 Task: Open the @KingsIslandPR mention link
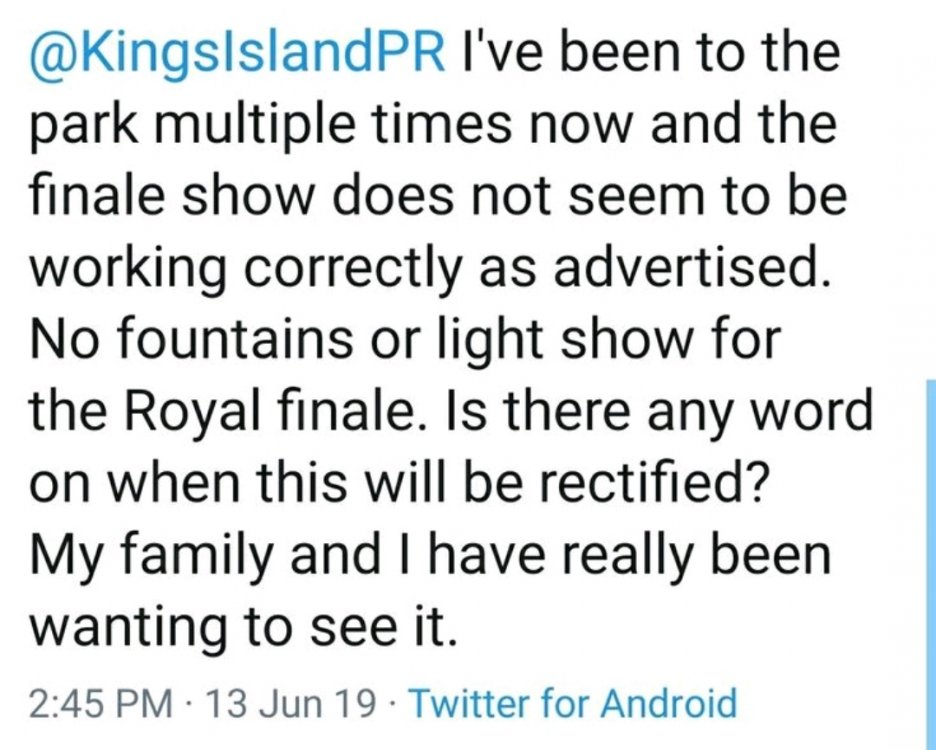coord(238,53)
